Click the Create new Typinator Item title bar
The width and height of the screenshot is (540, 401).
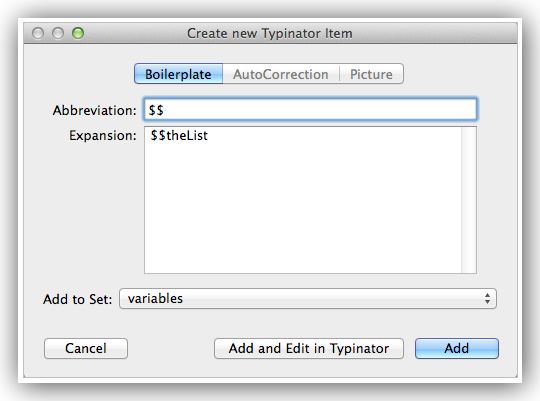point(270,33)
